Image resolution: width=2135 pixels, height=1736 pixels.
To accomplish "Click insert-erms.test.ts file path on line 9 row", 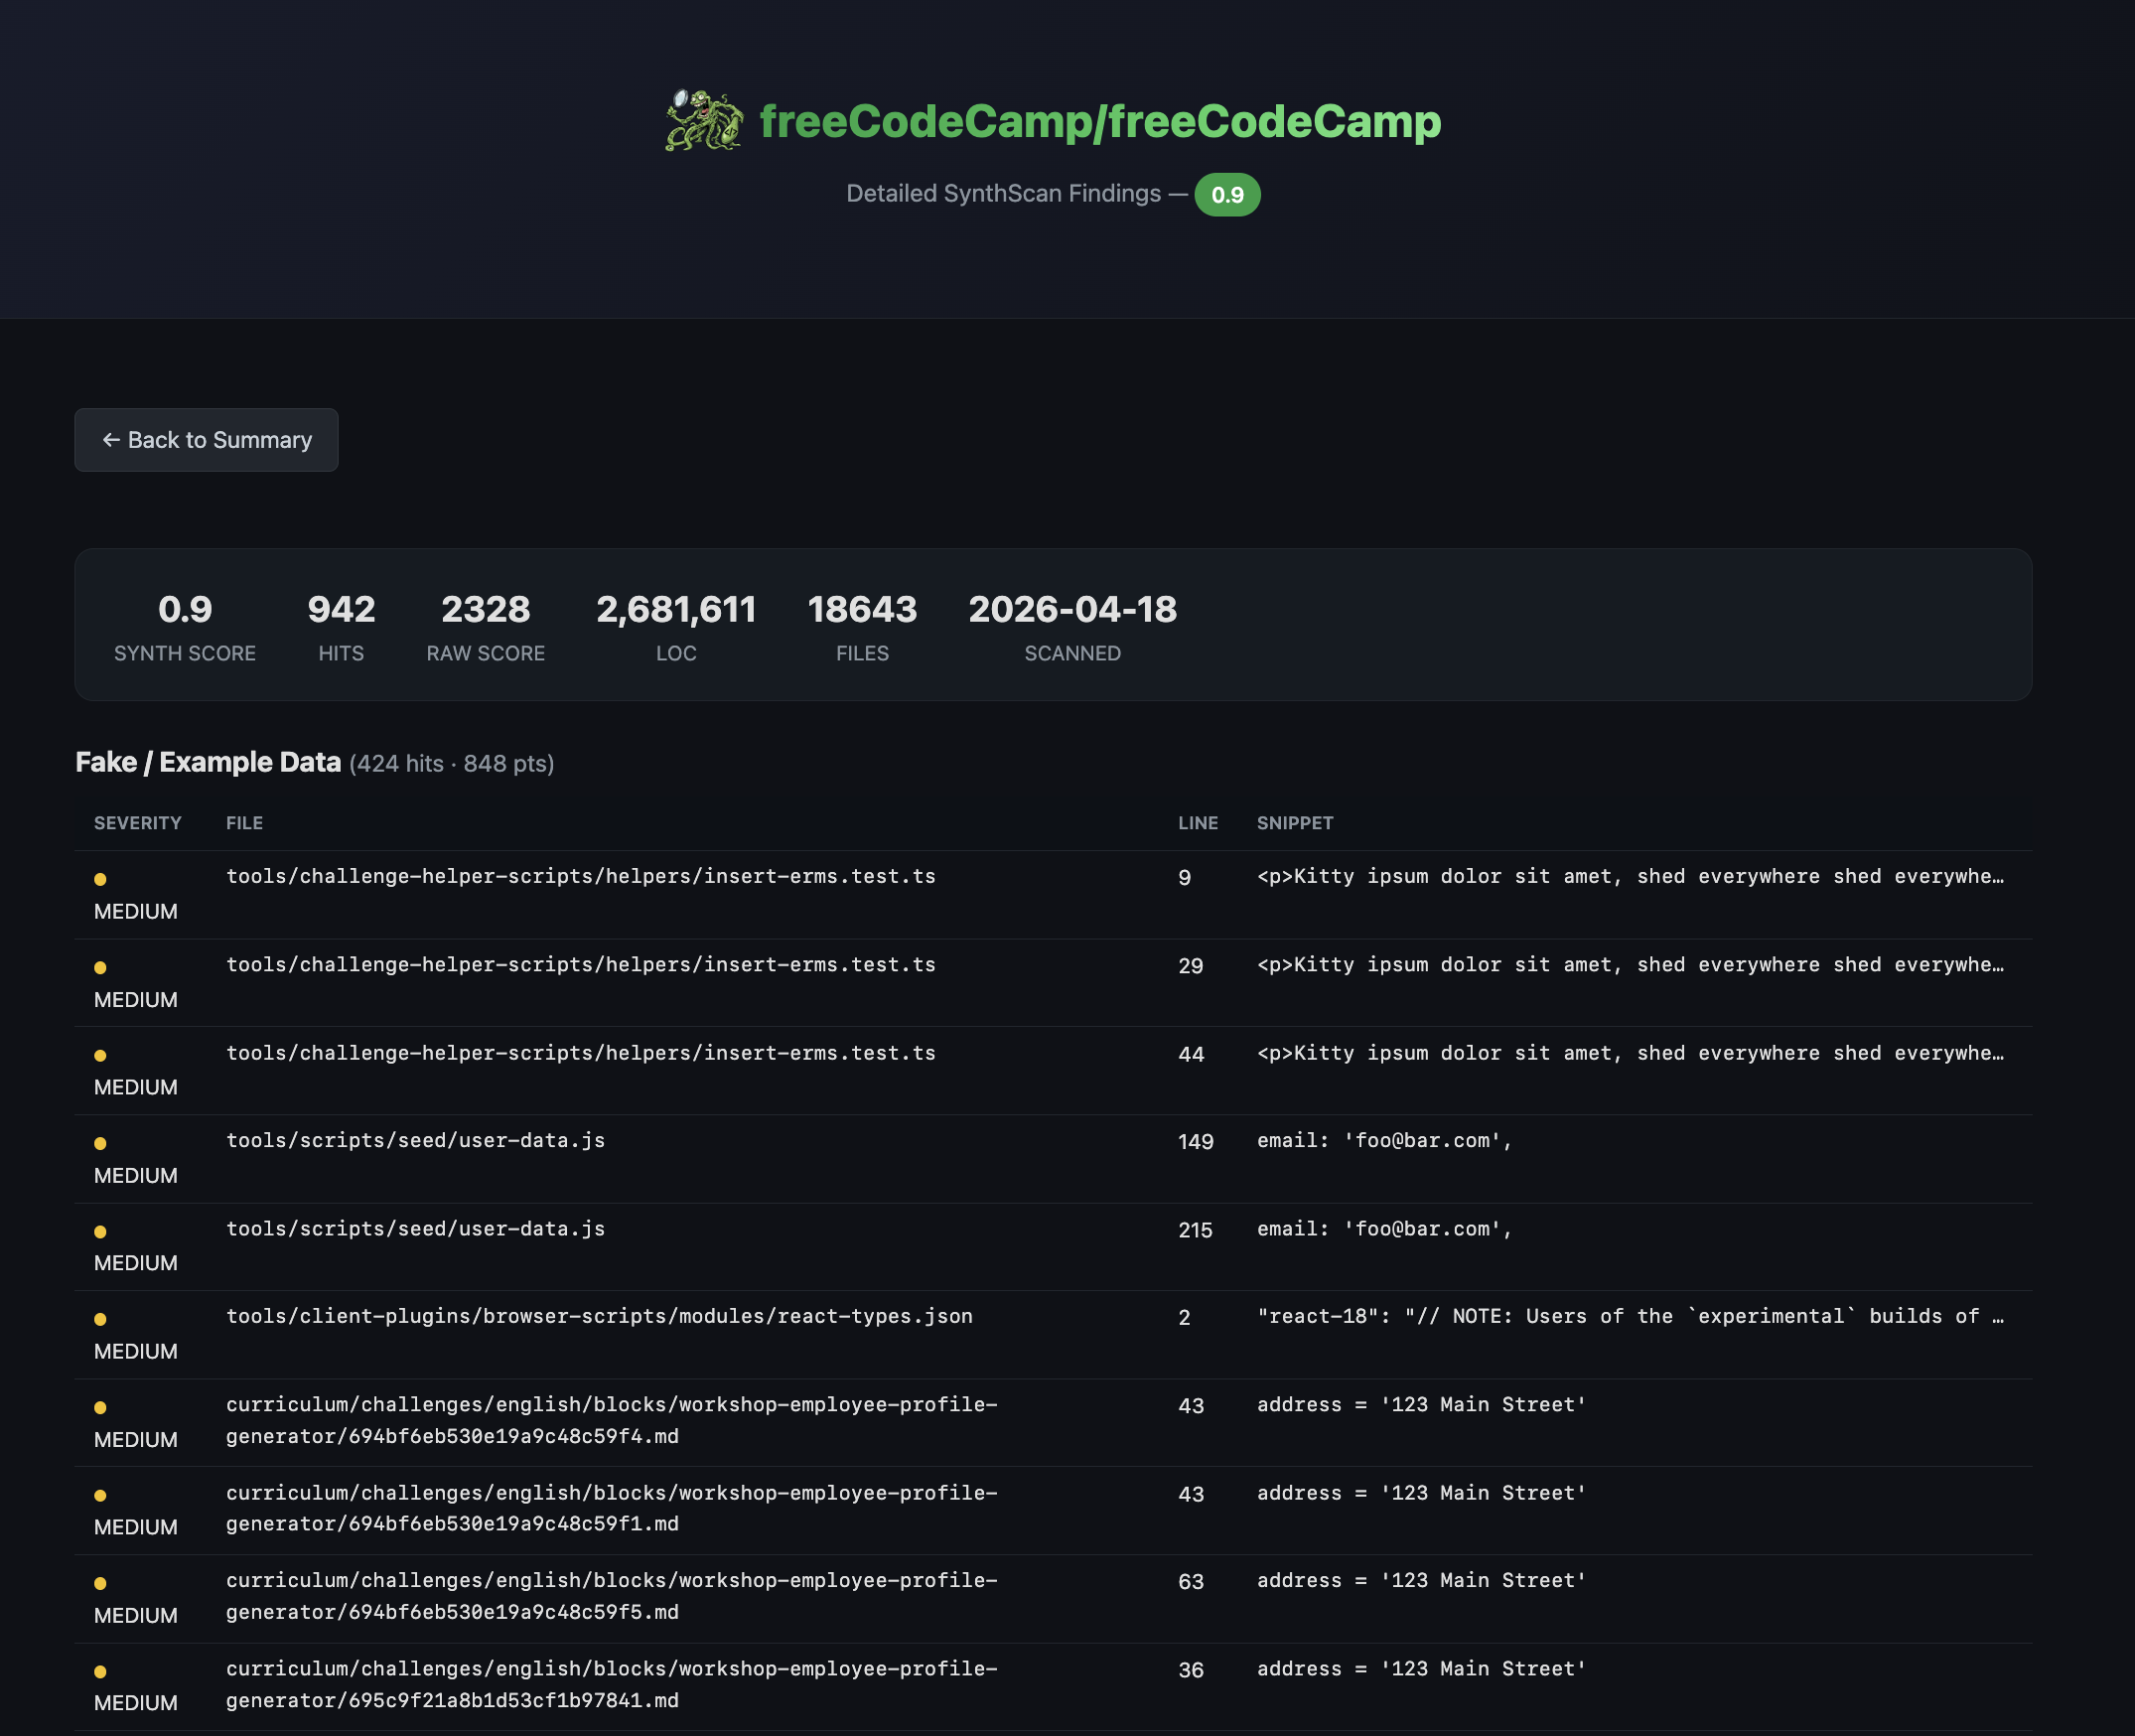I will click(581, 876).
